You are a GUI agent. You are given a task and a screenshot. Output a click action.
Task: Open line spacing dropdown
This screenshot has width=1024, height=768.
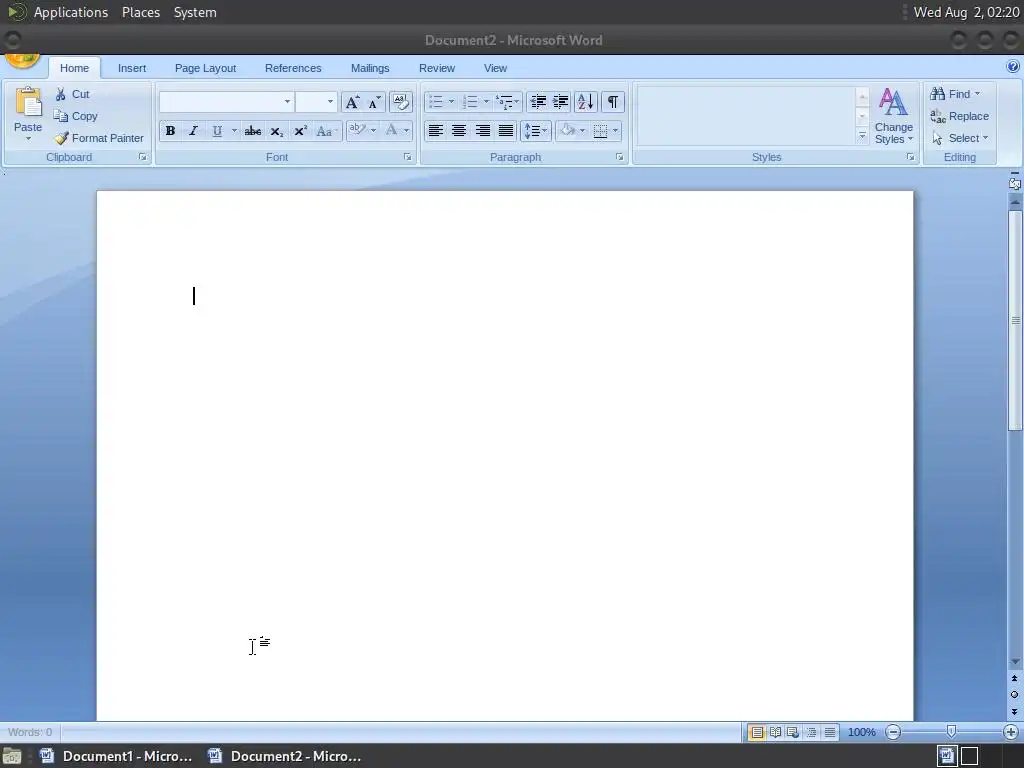point(543,131)
